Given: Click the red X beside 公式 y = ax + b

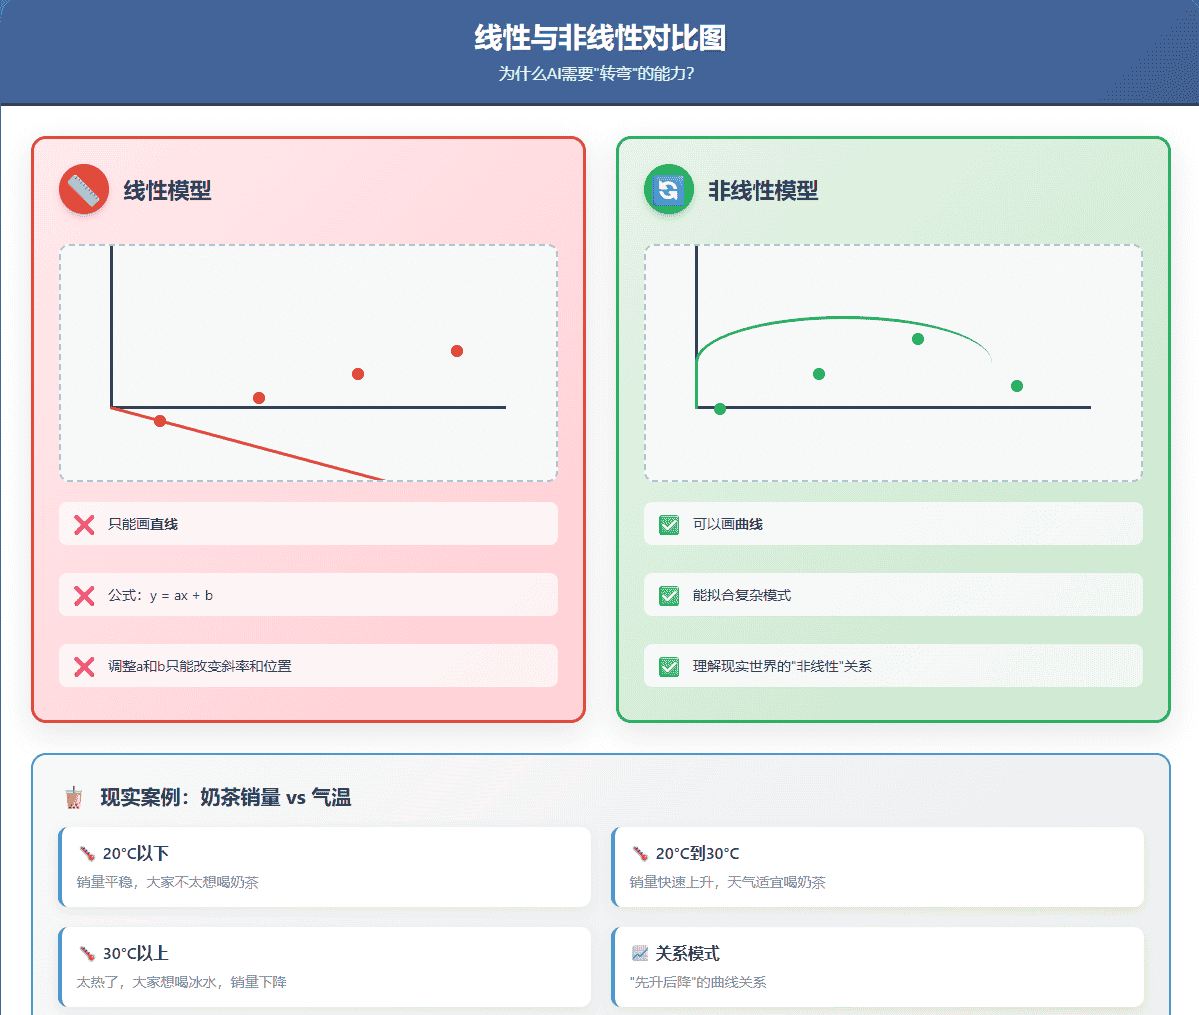Looking at the screenshot, I should pos(83,595).
